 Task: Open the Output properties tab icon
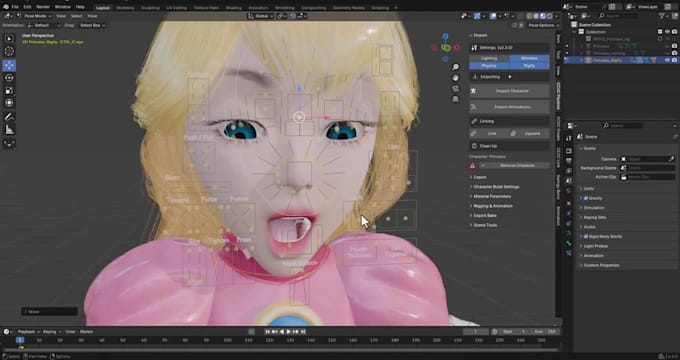(x=569, y=161)
